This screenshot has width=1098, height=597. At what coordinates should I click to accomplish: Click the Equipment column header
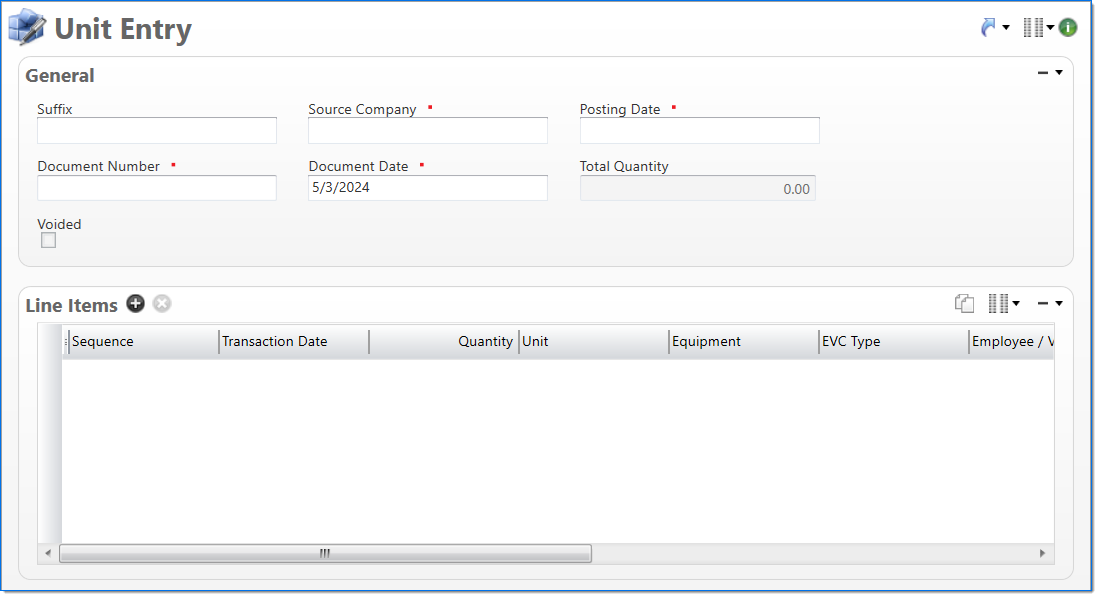[x=742, y=342]
